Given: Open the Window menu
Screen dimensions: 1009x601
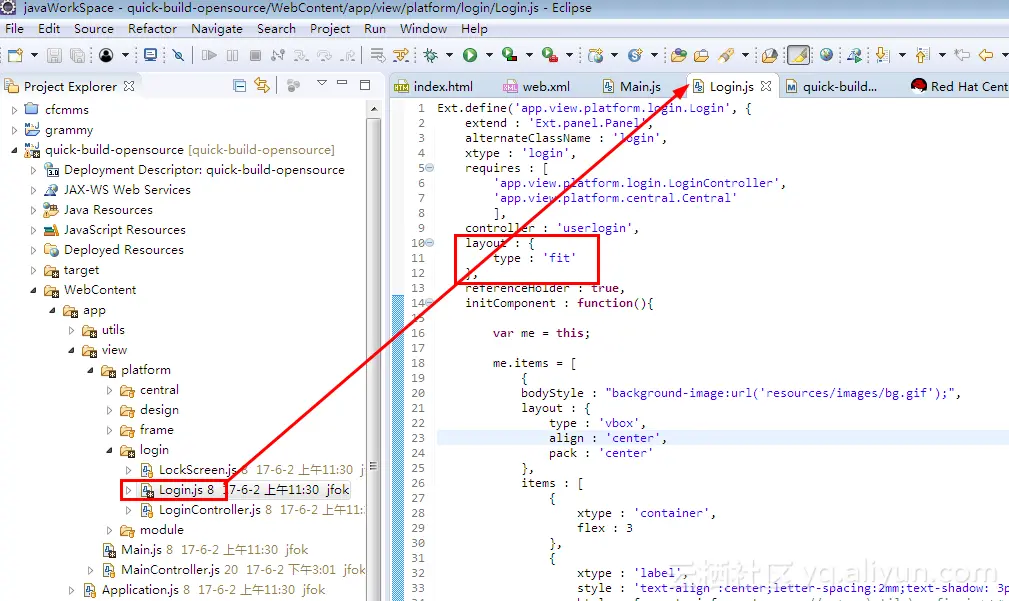Looking at the screenshot, I should pos(423,29).
